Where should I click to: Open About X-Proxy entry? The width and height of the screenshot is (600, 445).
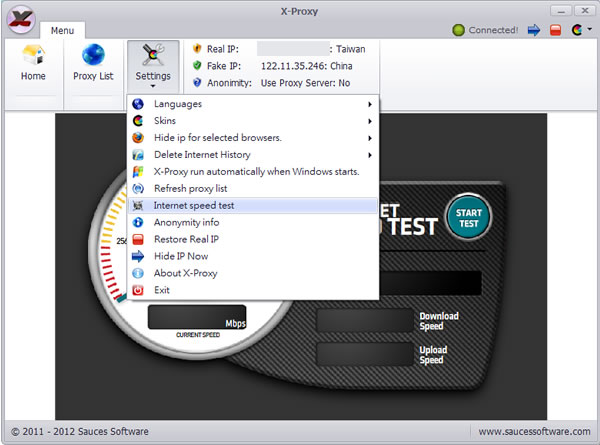click(x=253, y=273)
